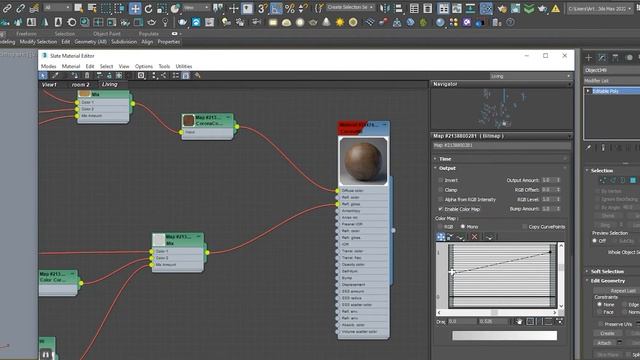Expand Editable Poly in the modifier stack
640x360 pixels.
click(588, 91)
